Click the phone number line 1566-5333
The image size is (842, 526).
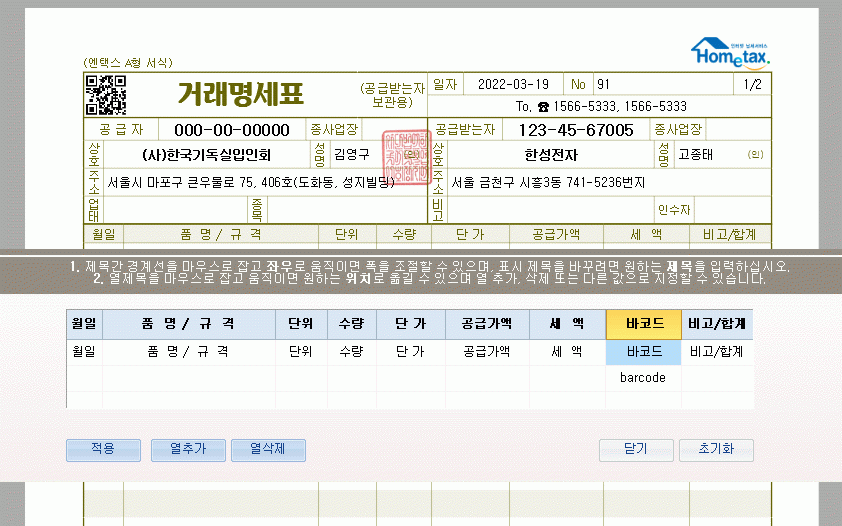click(601, 106)
